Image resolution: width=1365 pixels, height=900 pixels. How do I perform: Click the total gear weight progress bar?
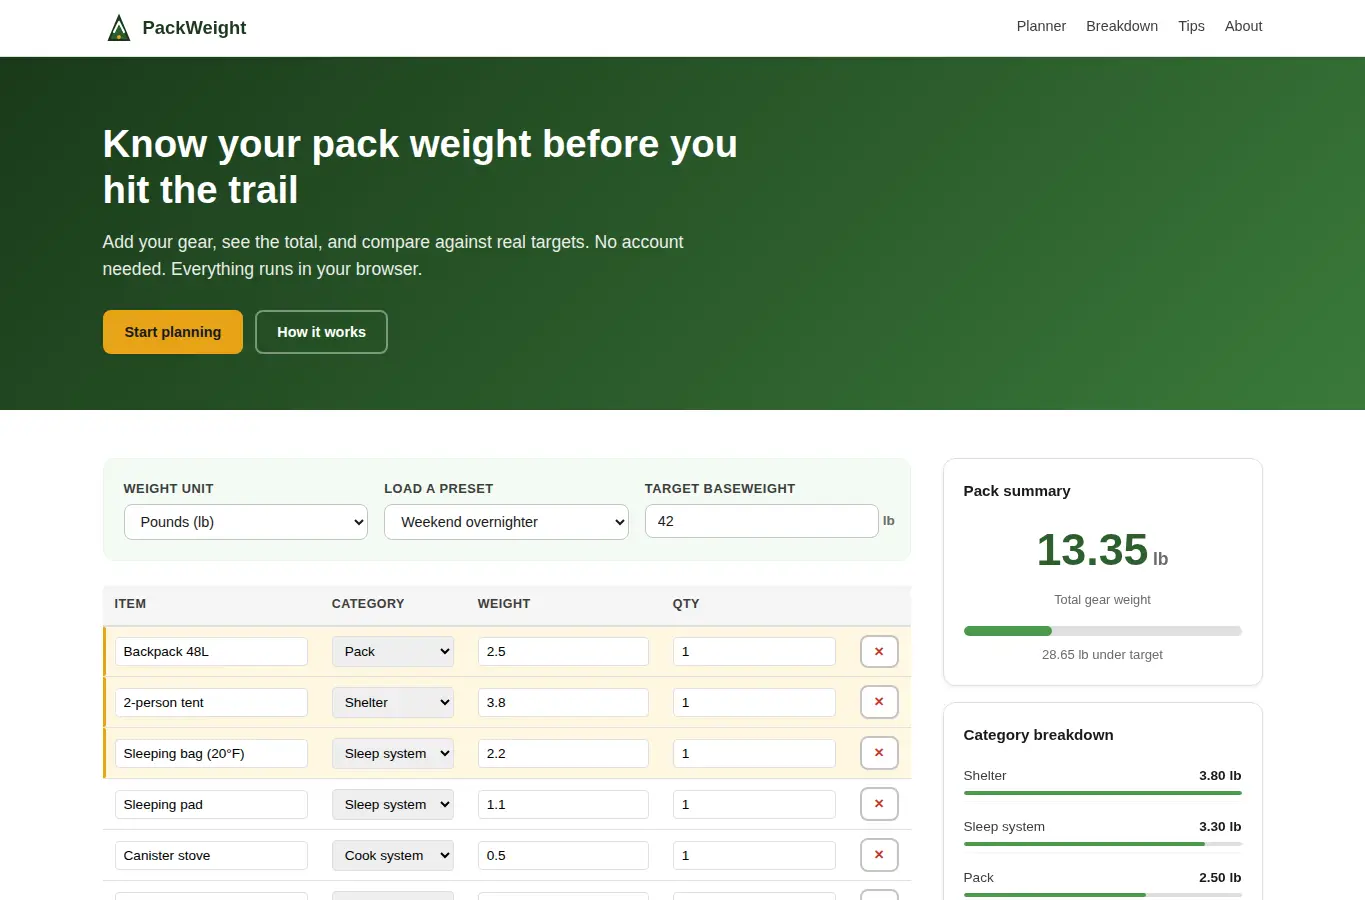(1102, 631)
